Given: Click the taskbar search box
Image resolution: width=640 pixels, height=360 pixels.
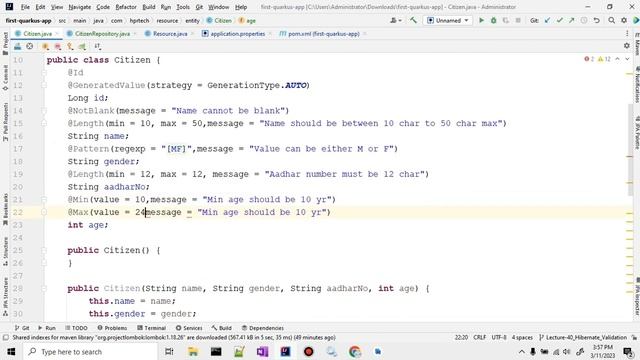Looking at the screenshot, I should pos(90,351).
